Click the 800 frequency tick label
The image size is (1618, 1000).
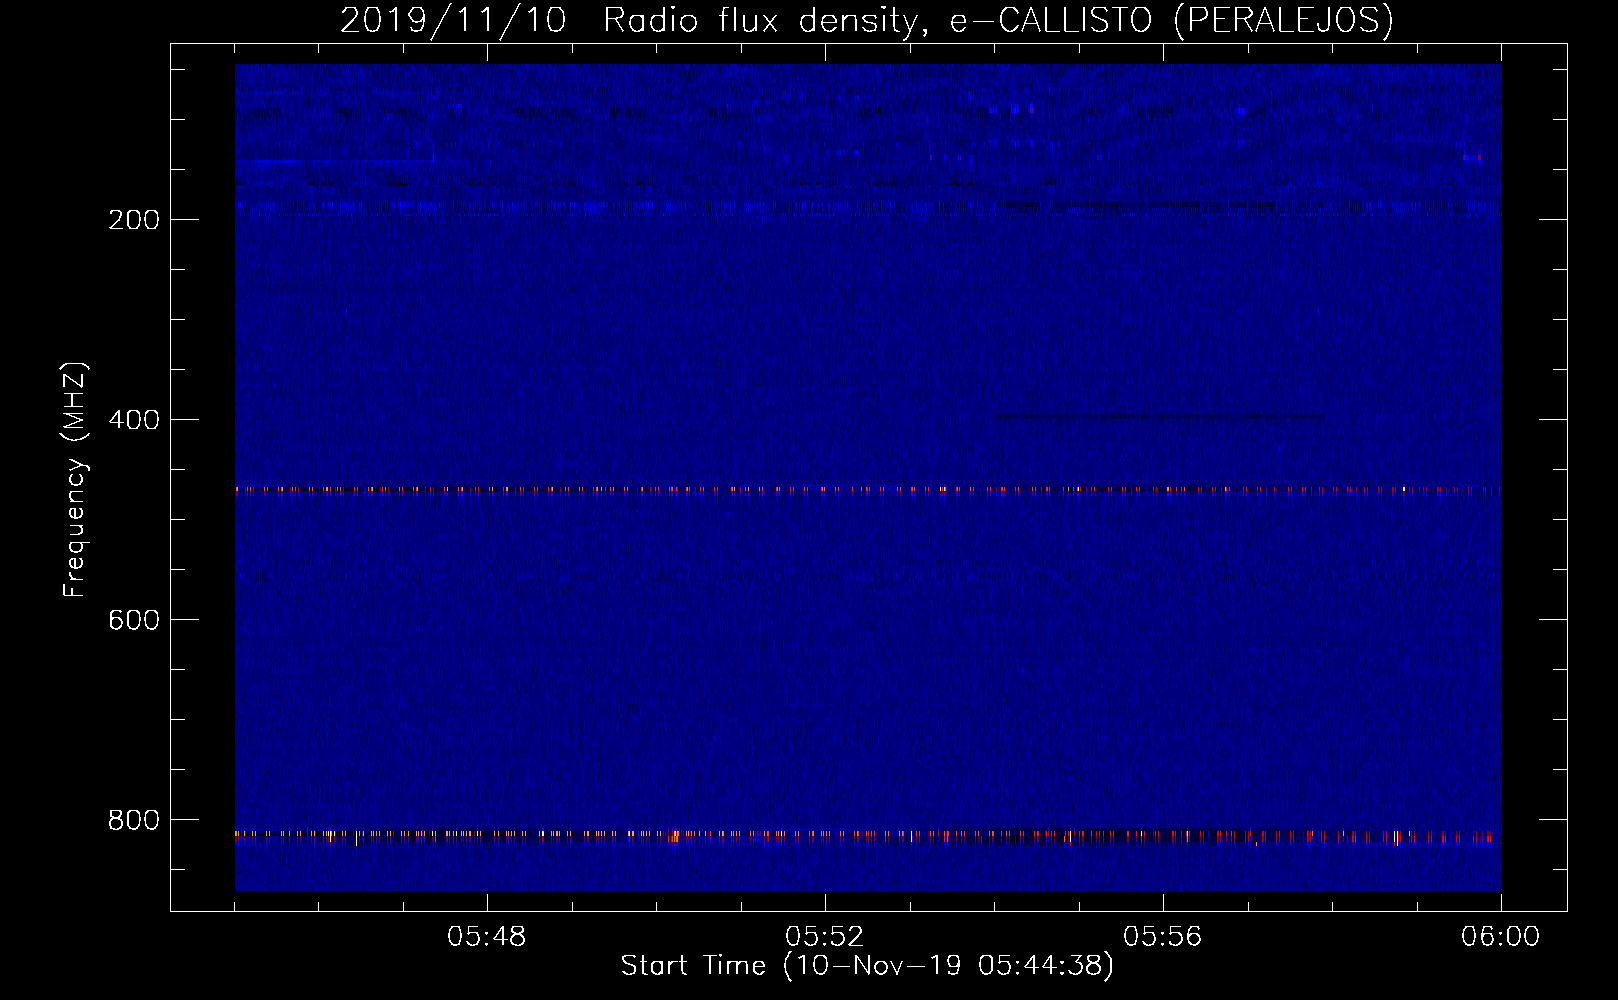[x=134, y=820]
